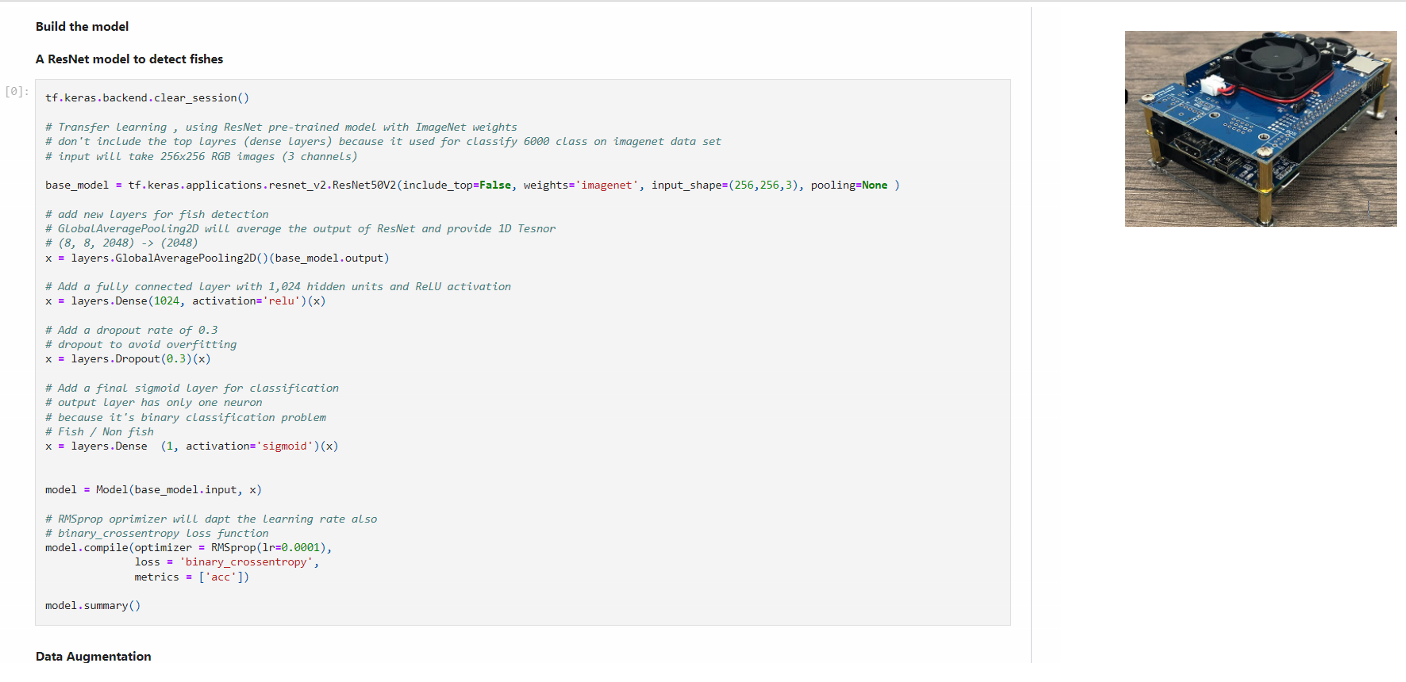Click the "Build the model" heading
The height and width of the screenshot is (682, 1406).
tap(82, 27)
